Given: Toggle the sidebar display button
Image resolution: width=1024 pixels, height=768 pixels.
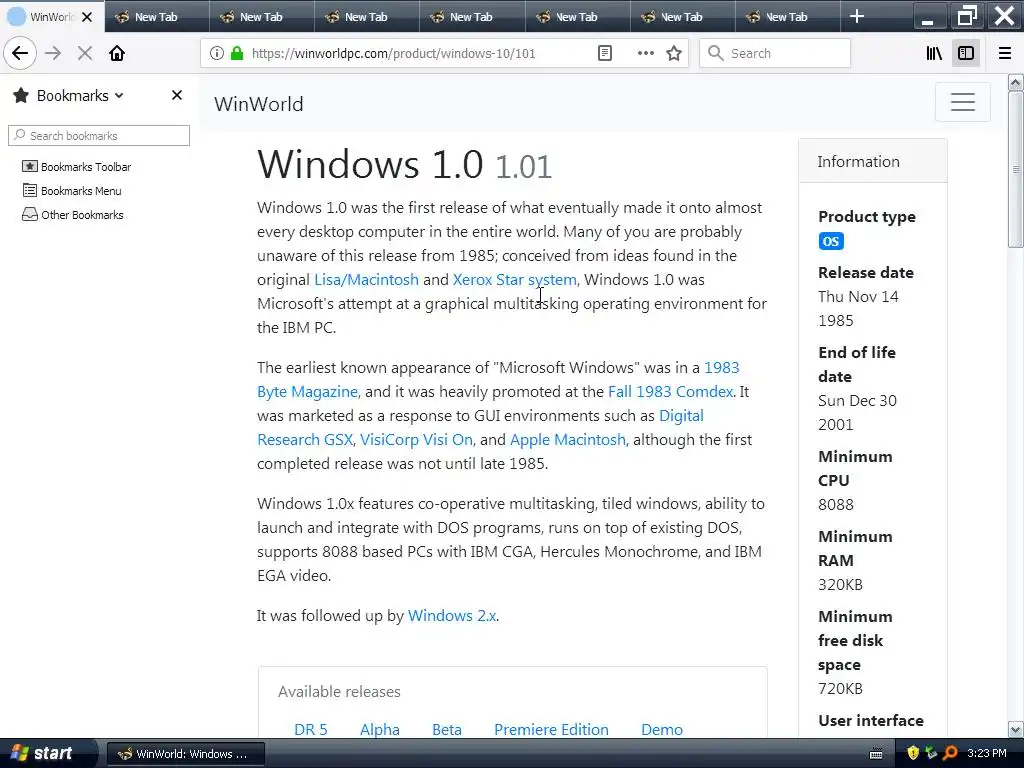Looking at the screenshot, I should click(966, 54).
